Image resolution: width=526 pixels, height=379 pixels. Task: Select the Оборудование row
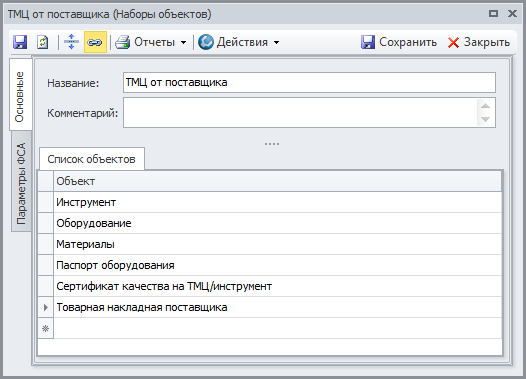277,223
